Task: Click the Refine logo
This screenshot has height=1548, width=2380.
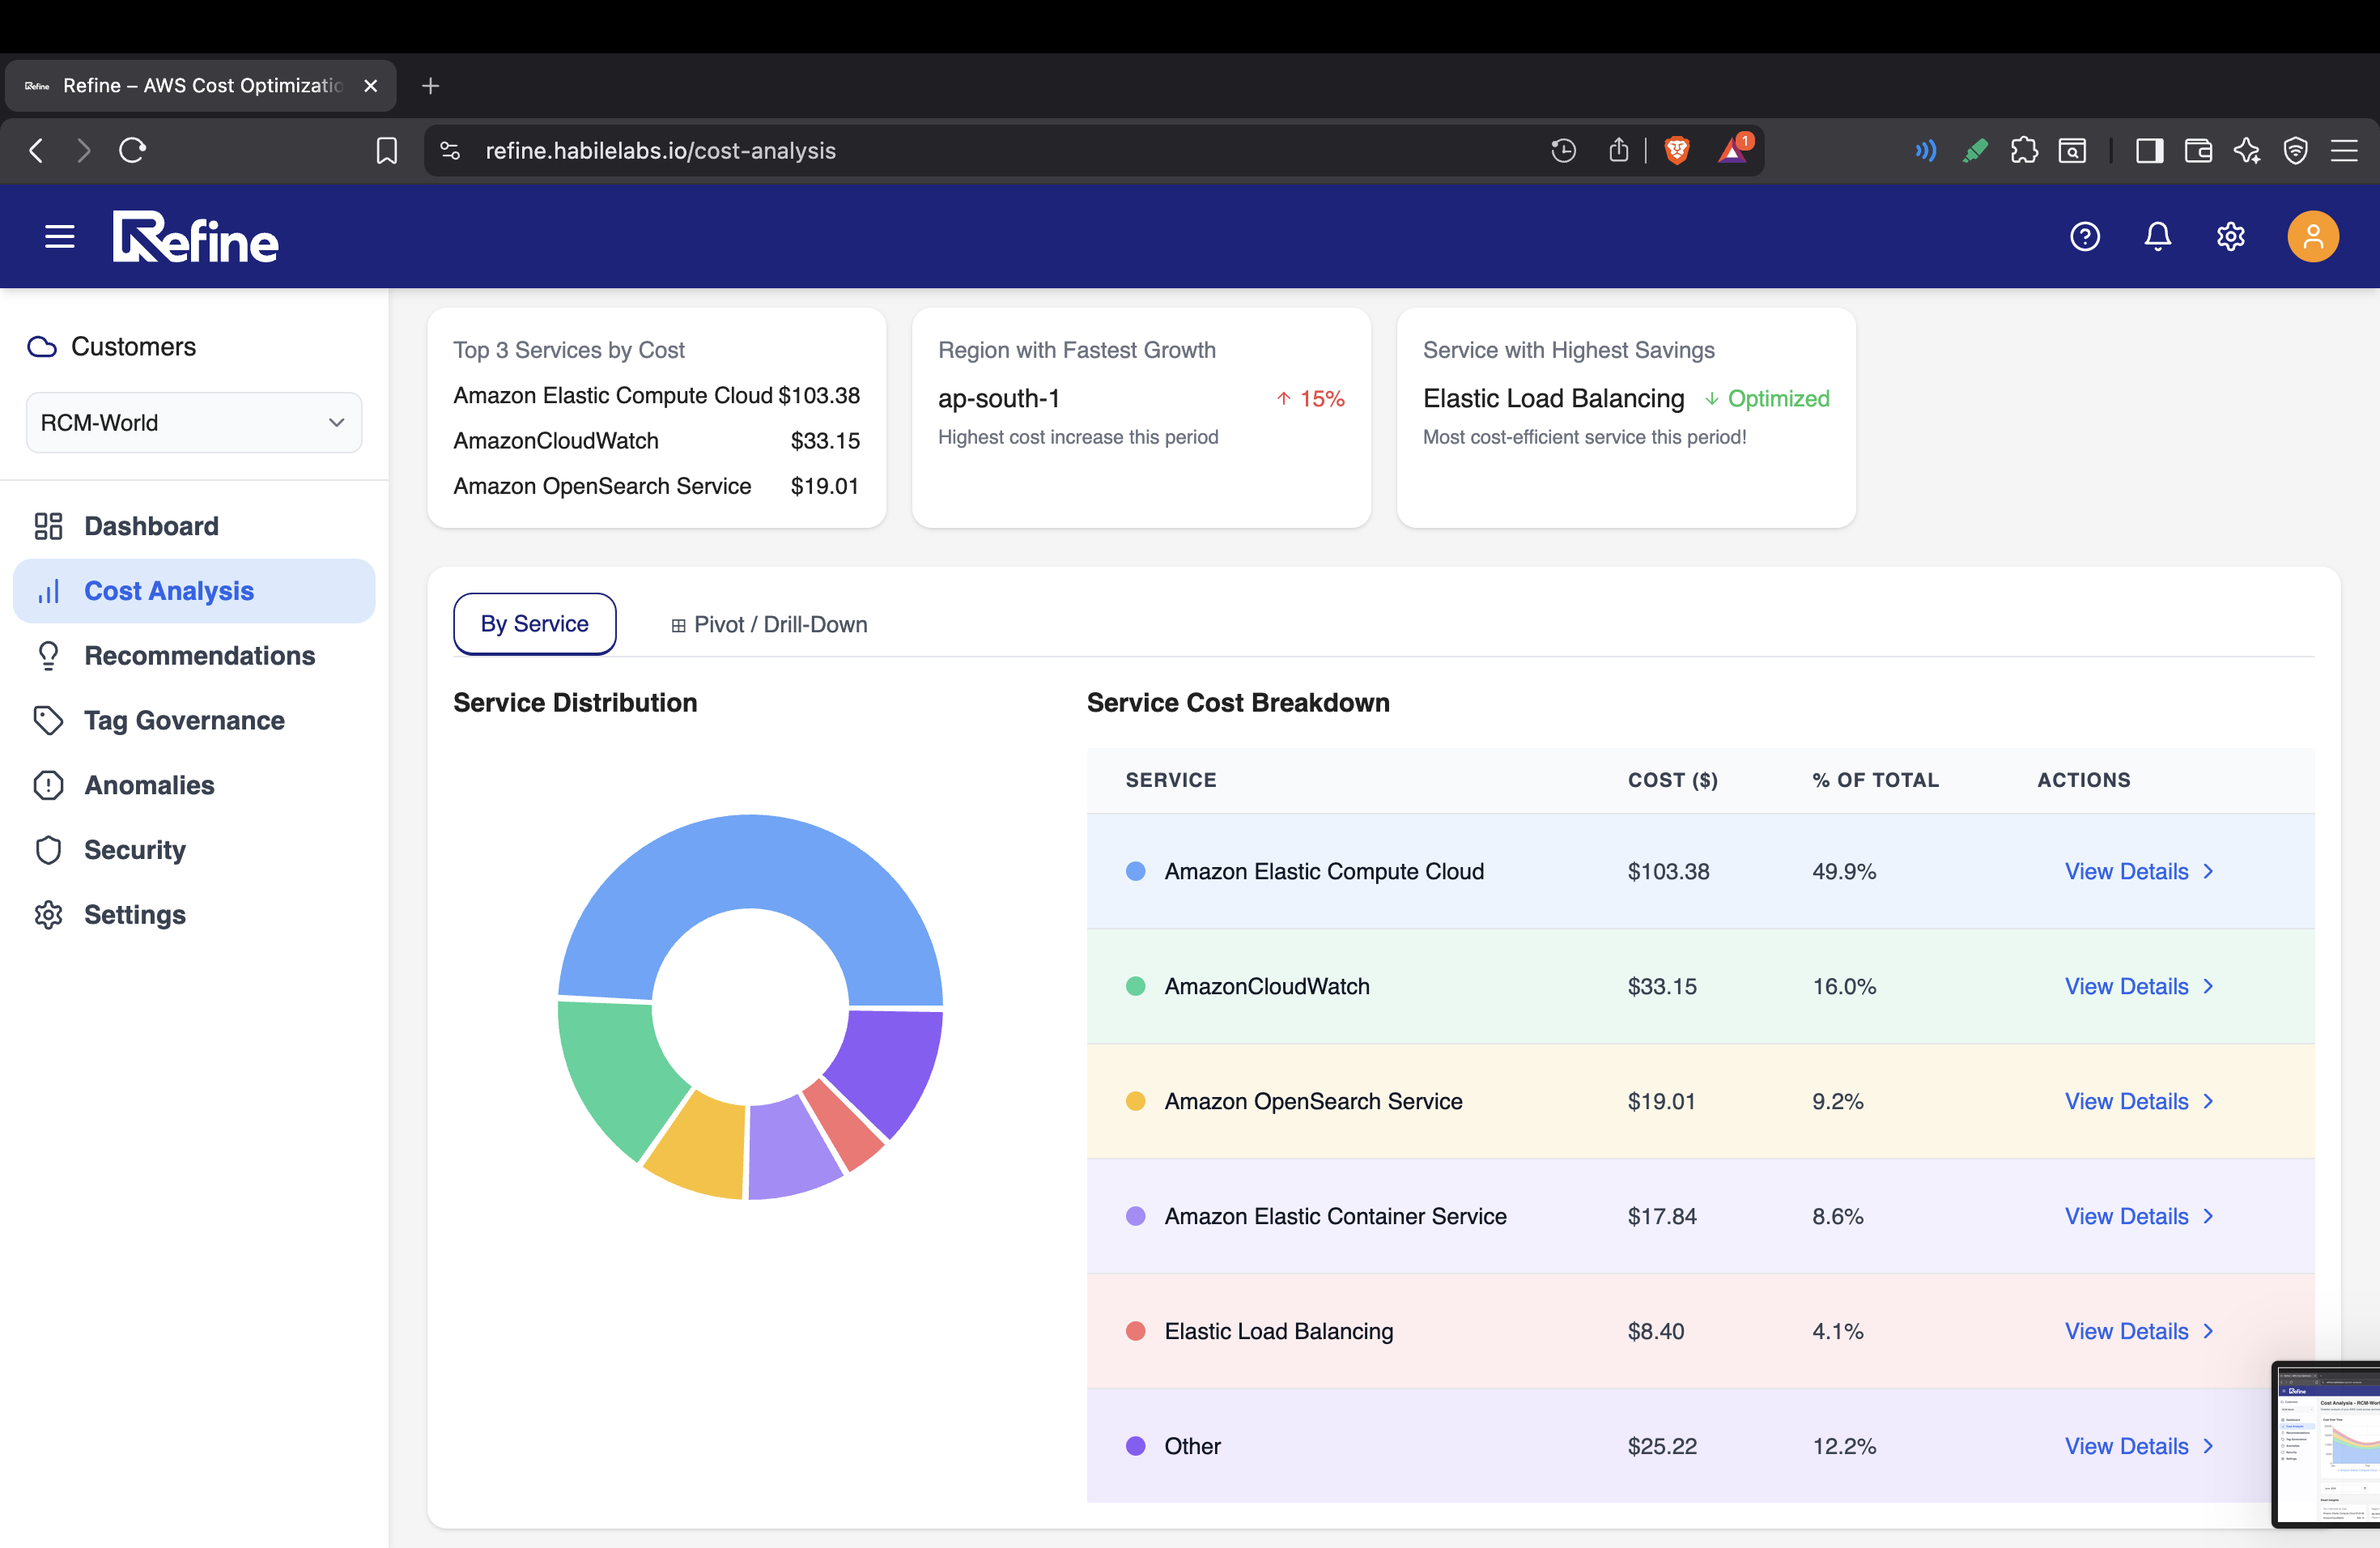Action: (x=195, y=237)
